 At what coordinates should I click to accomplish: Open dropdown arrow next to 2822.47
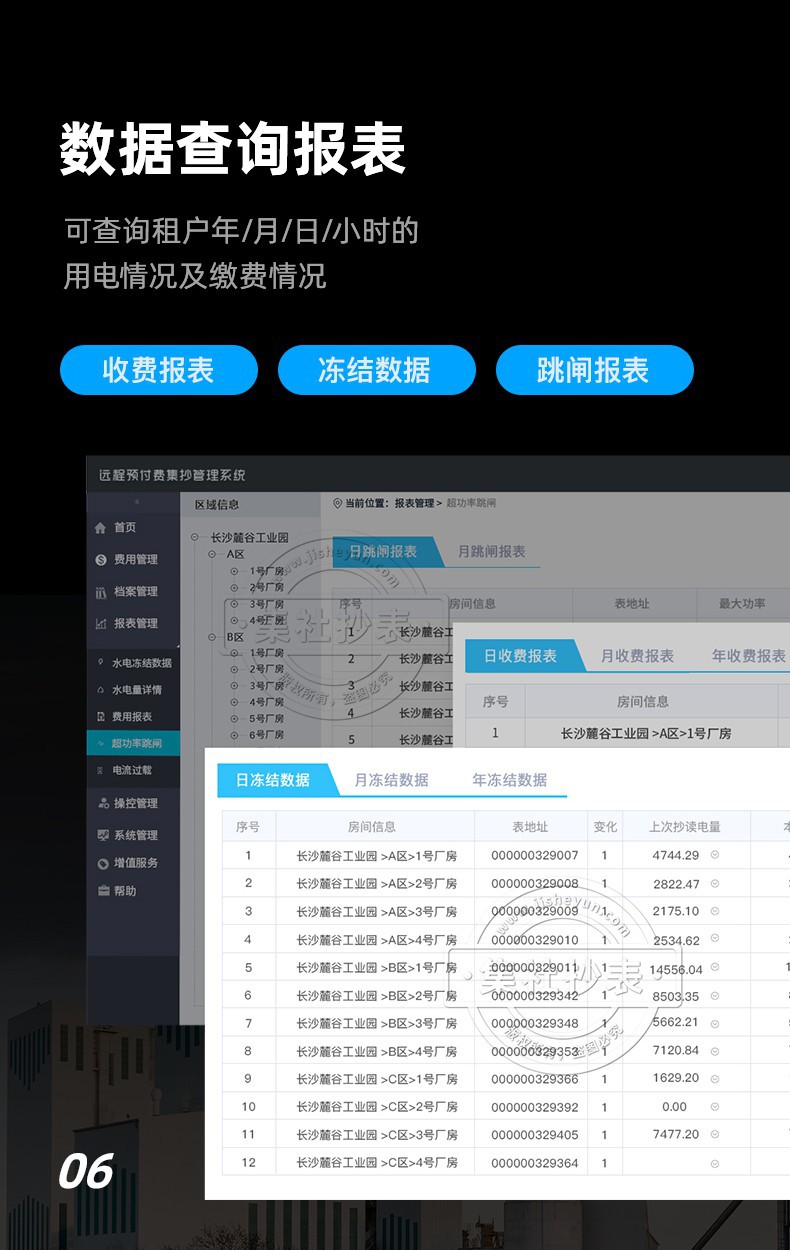tap(715, 884)
